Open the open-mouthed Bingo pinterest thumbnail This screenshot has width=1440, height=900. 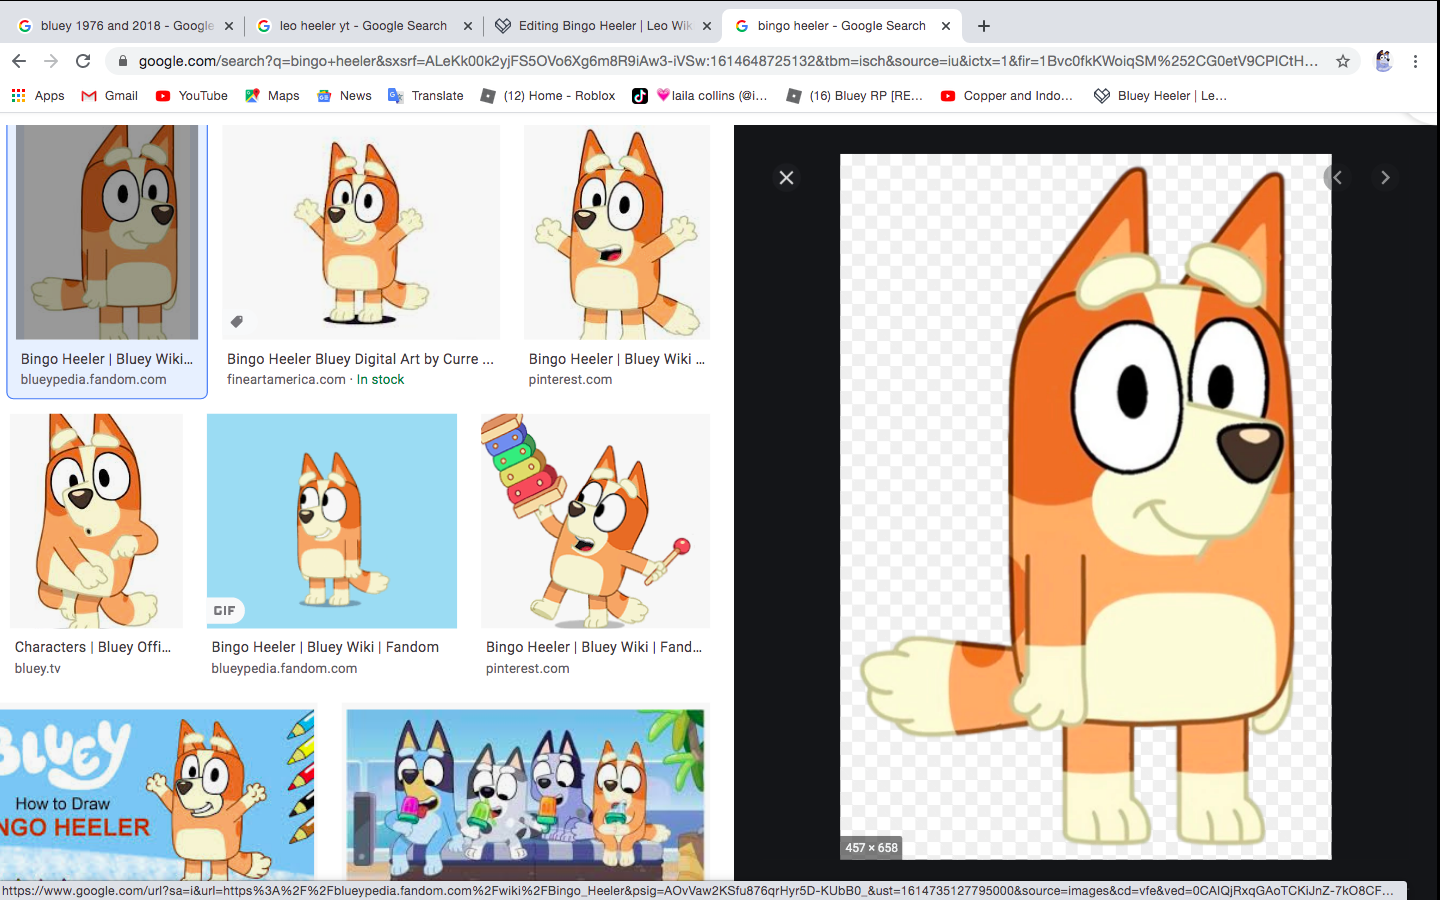pyautogui.click(x=617, y=232)
